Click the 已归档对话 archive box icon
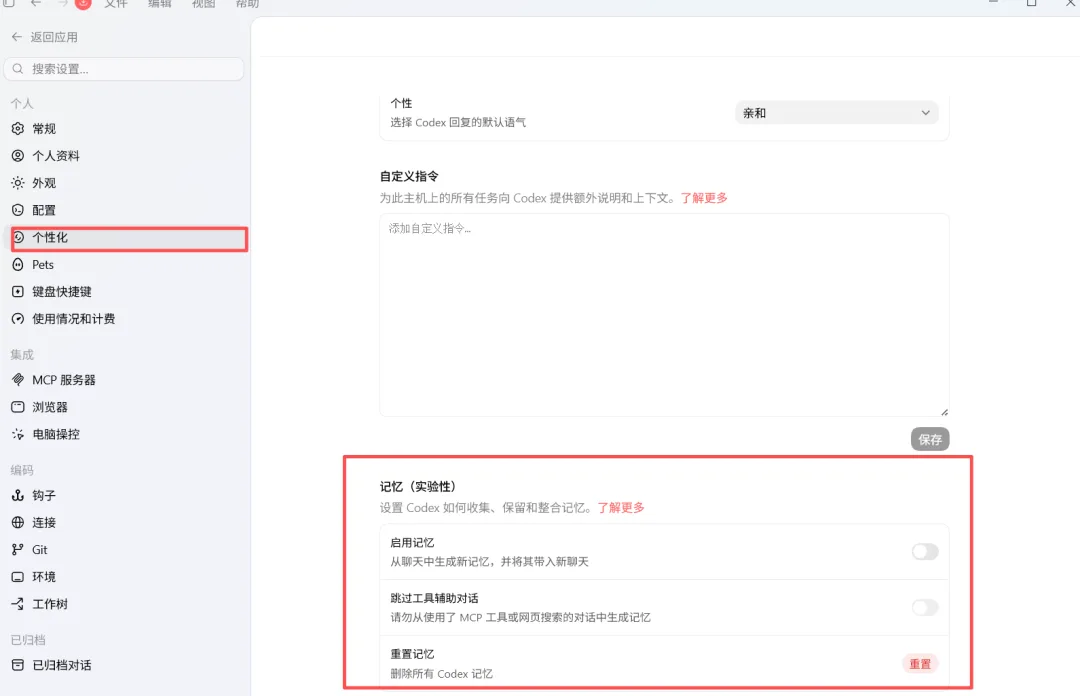This screenshot has height=696, width=1080. click(x=18, y=665)
